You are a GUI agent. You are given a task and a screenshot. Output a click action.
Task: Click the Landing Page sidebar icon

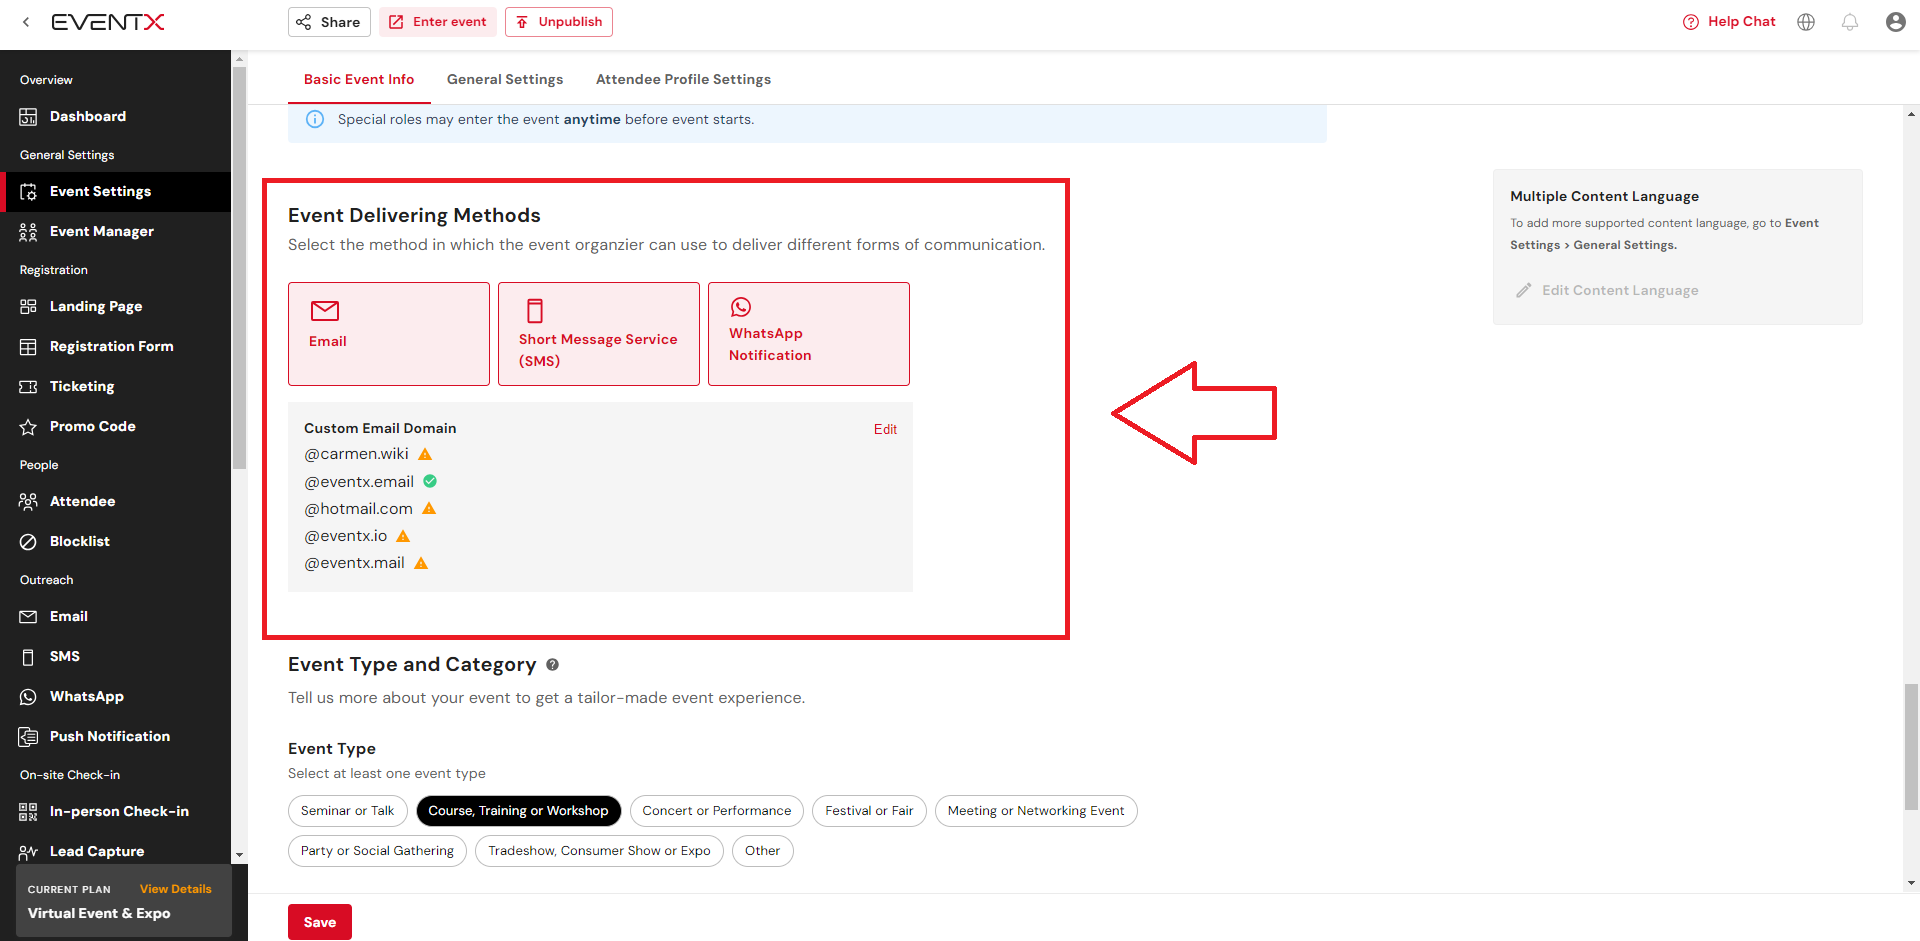(28, 306)
